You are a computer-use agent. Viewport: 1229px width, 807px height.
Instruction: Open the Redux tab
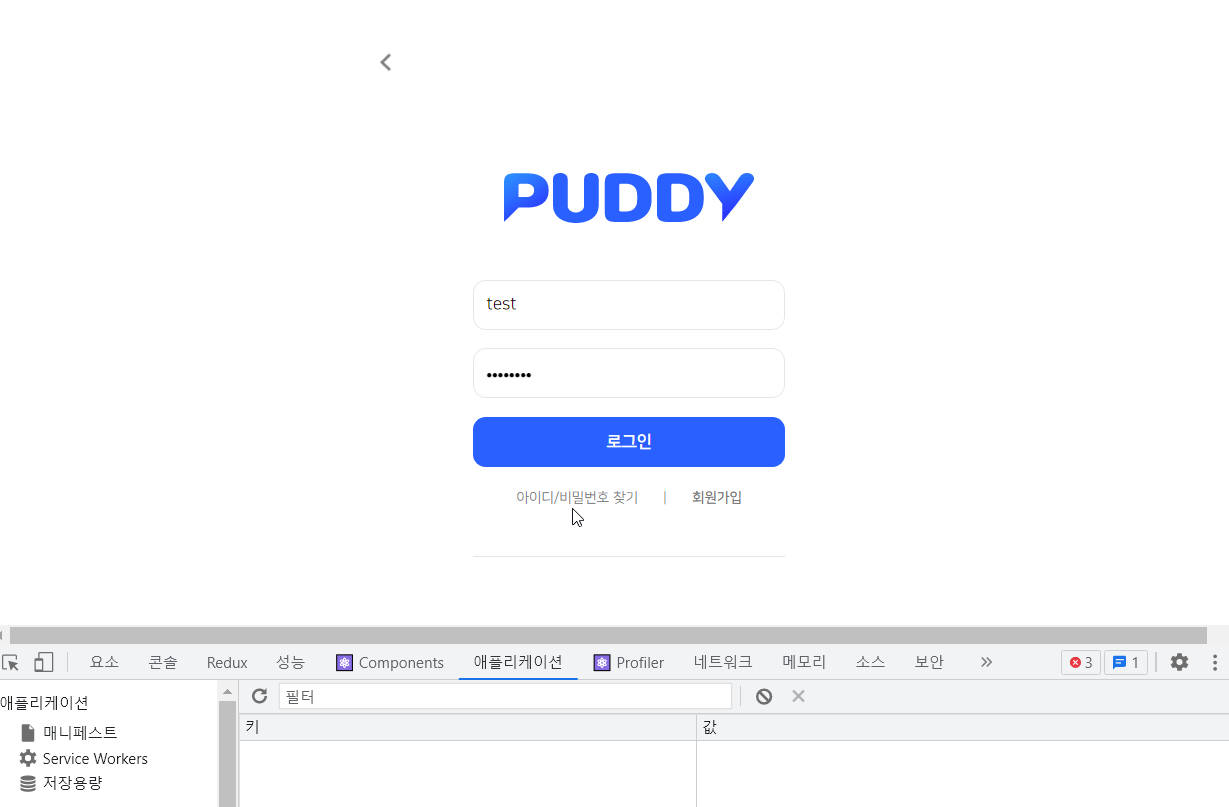(227, 662)
